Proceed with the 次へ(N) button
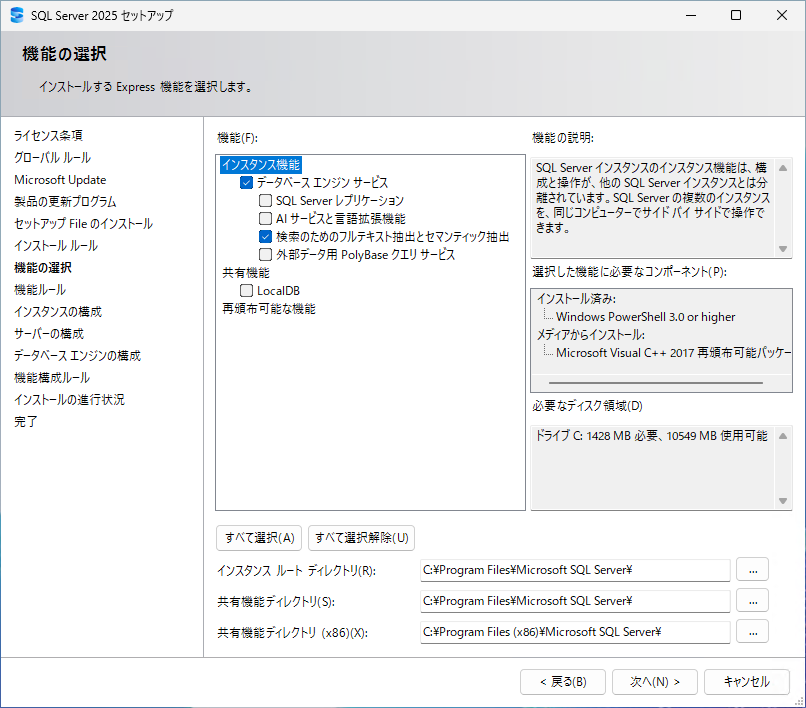This screenshot has width=806, height=708. click(655, 682)
